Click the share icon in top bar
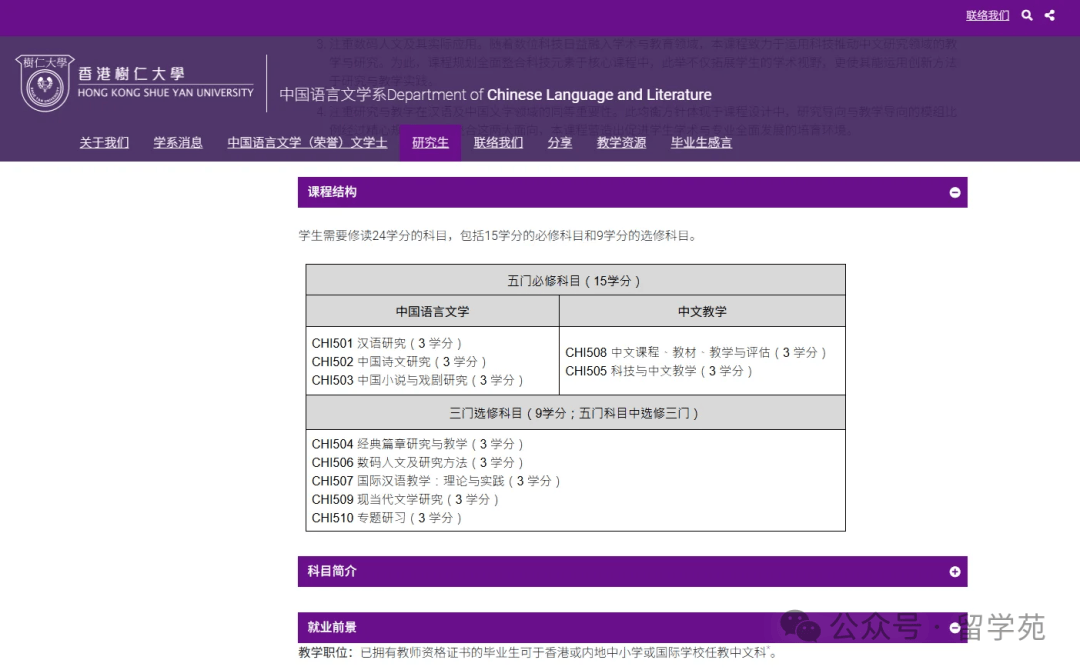The height and width of the screenshot is (670, 1080). click(1050, 15)
